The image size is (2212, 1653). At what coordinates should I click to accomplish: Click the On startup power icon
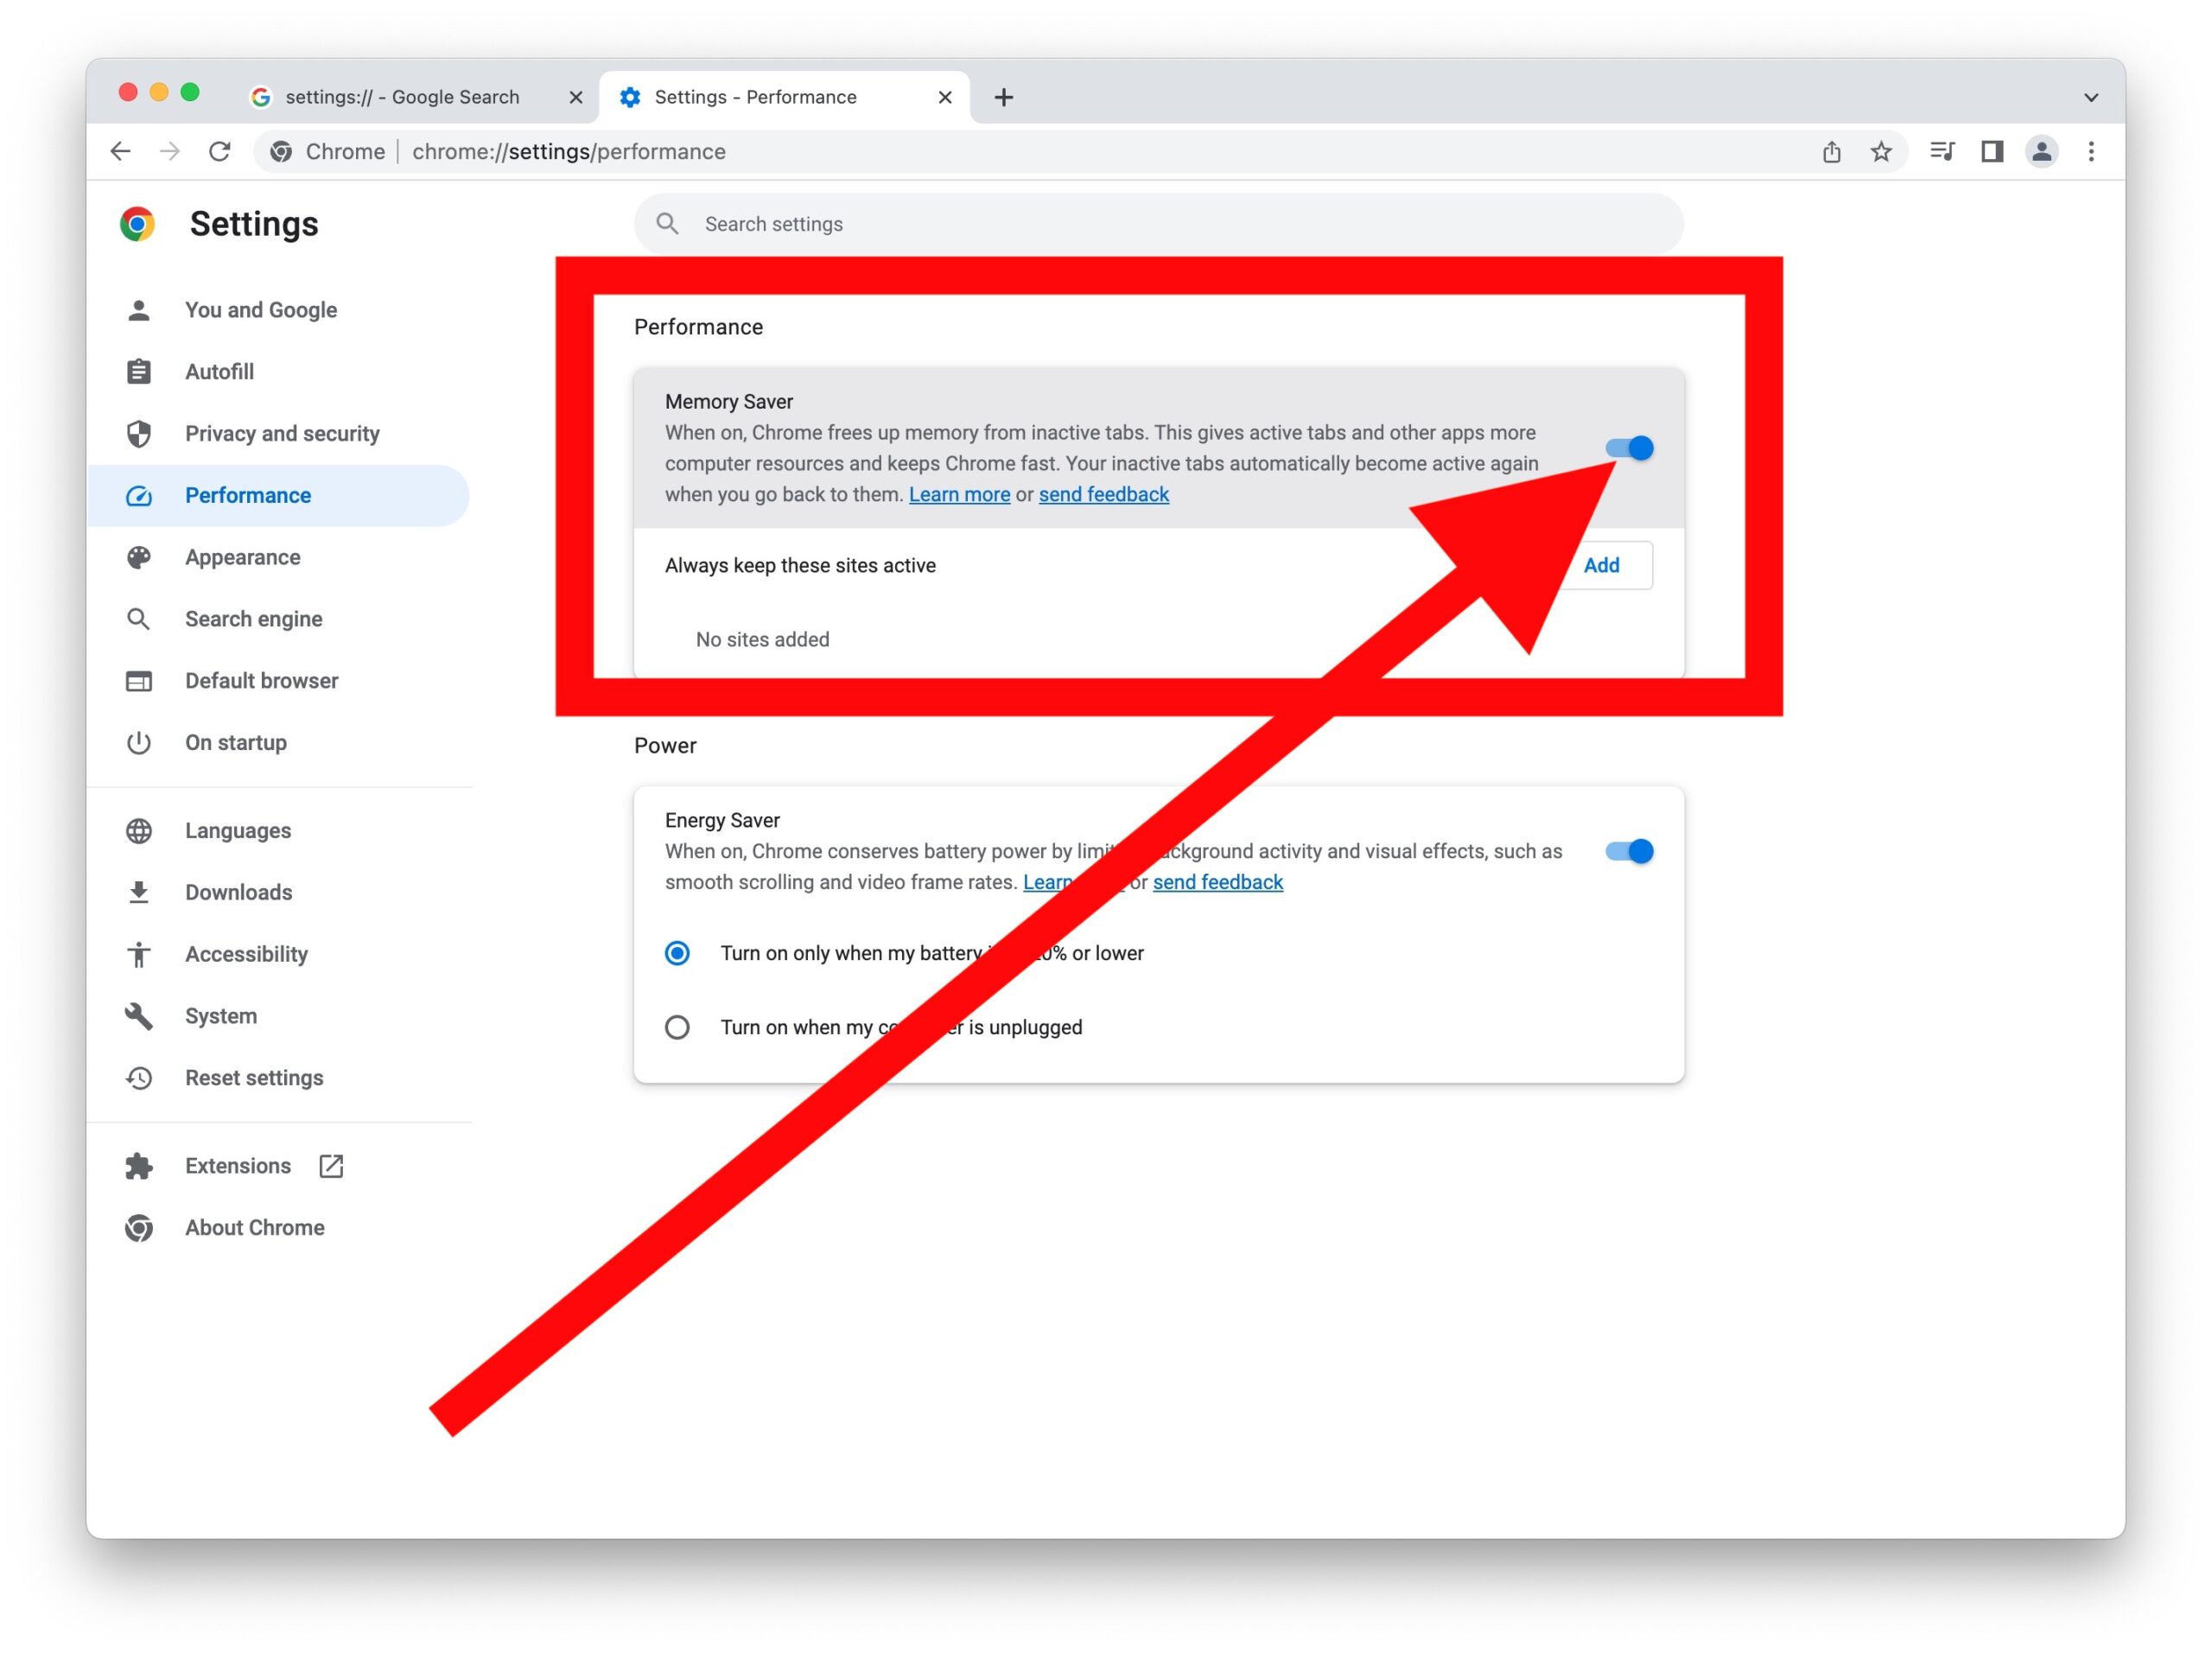click(x=139, y=742)
